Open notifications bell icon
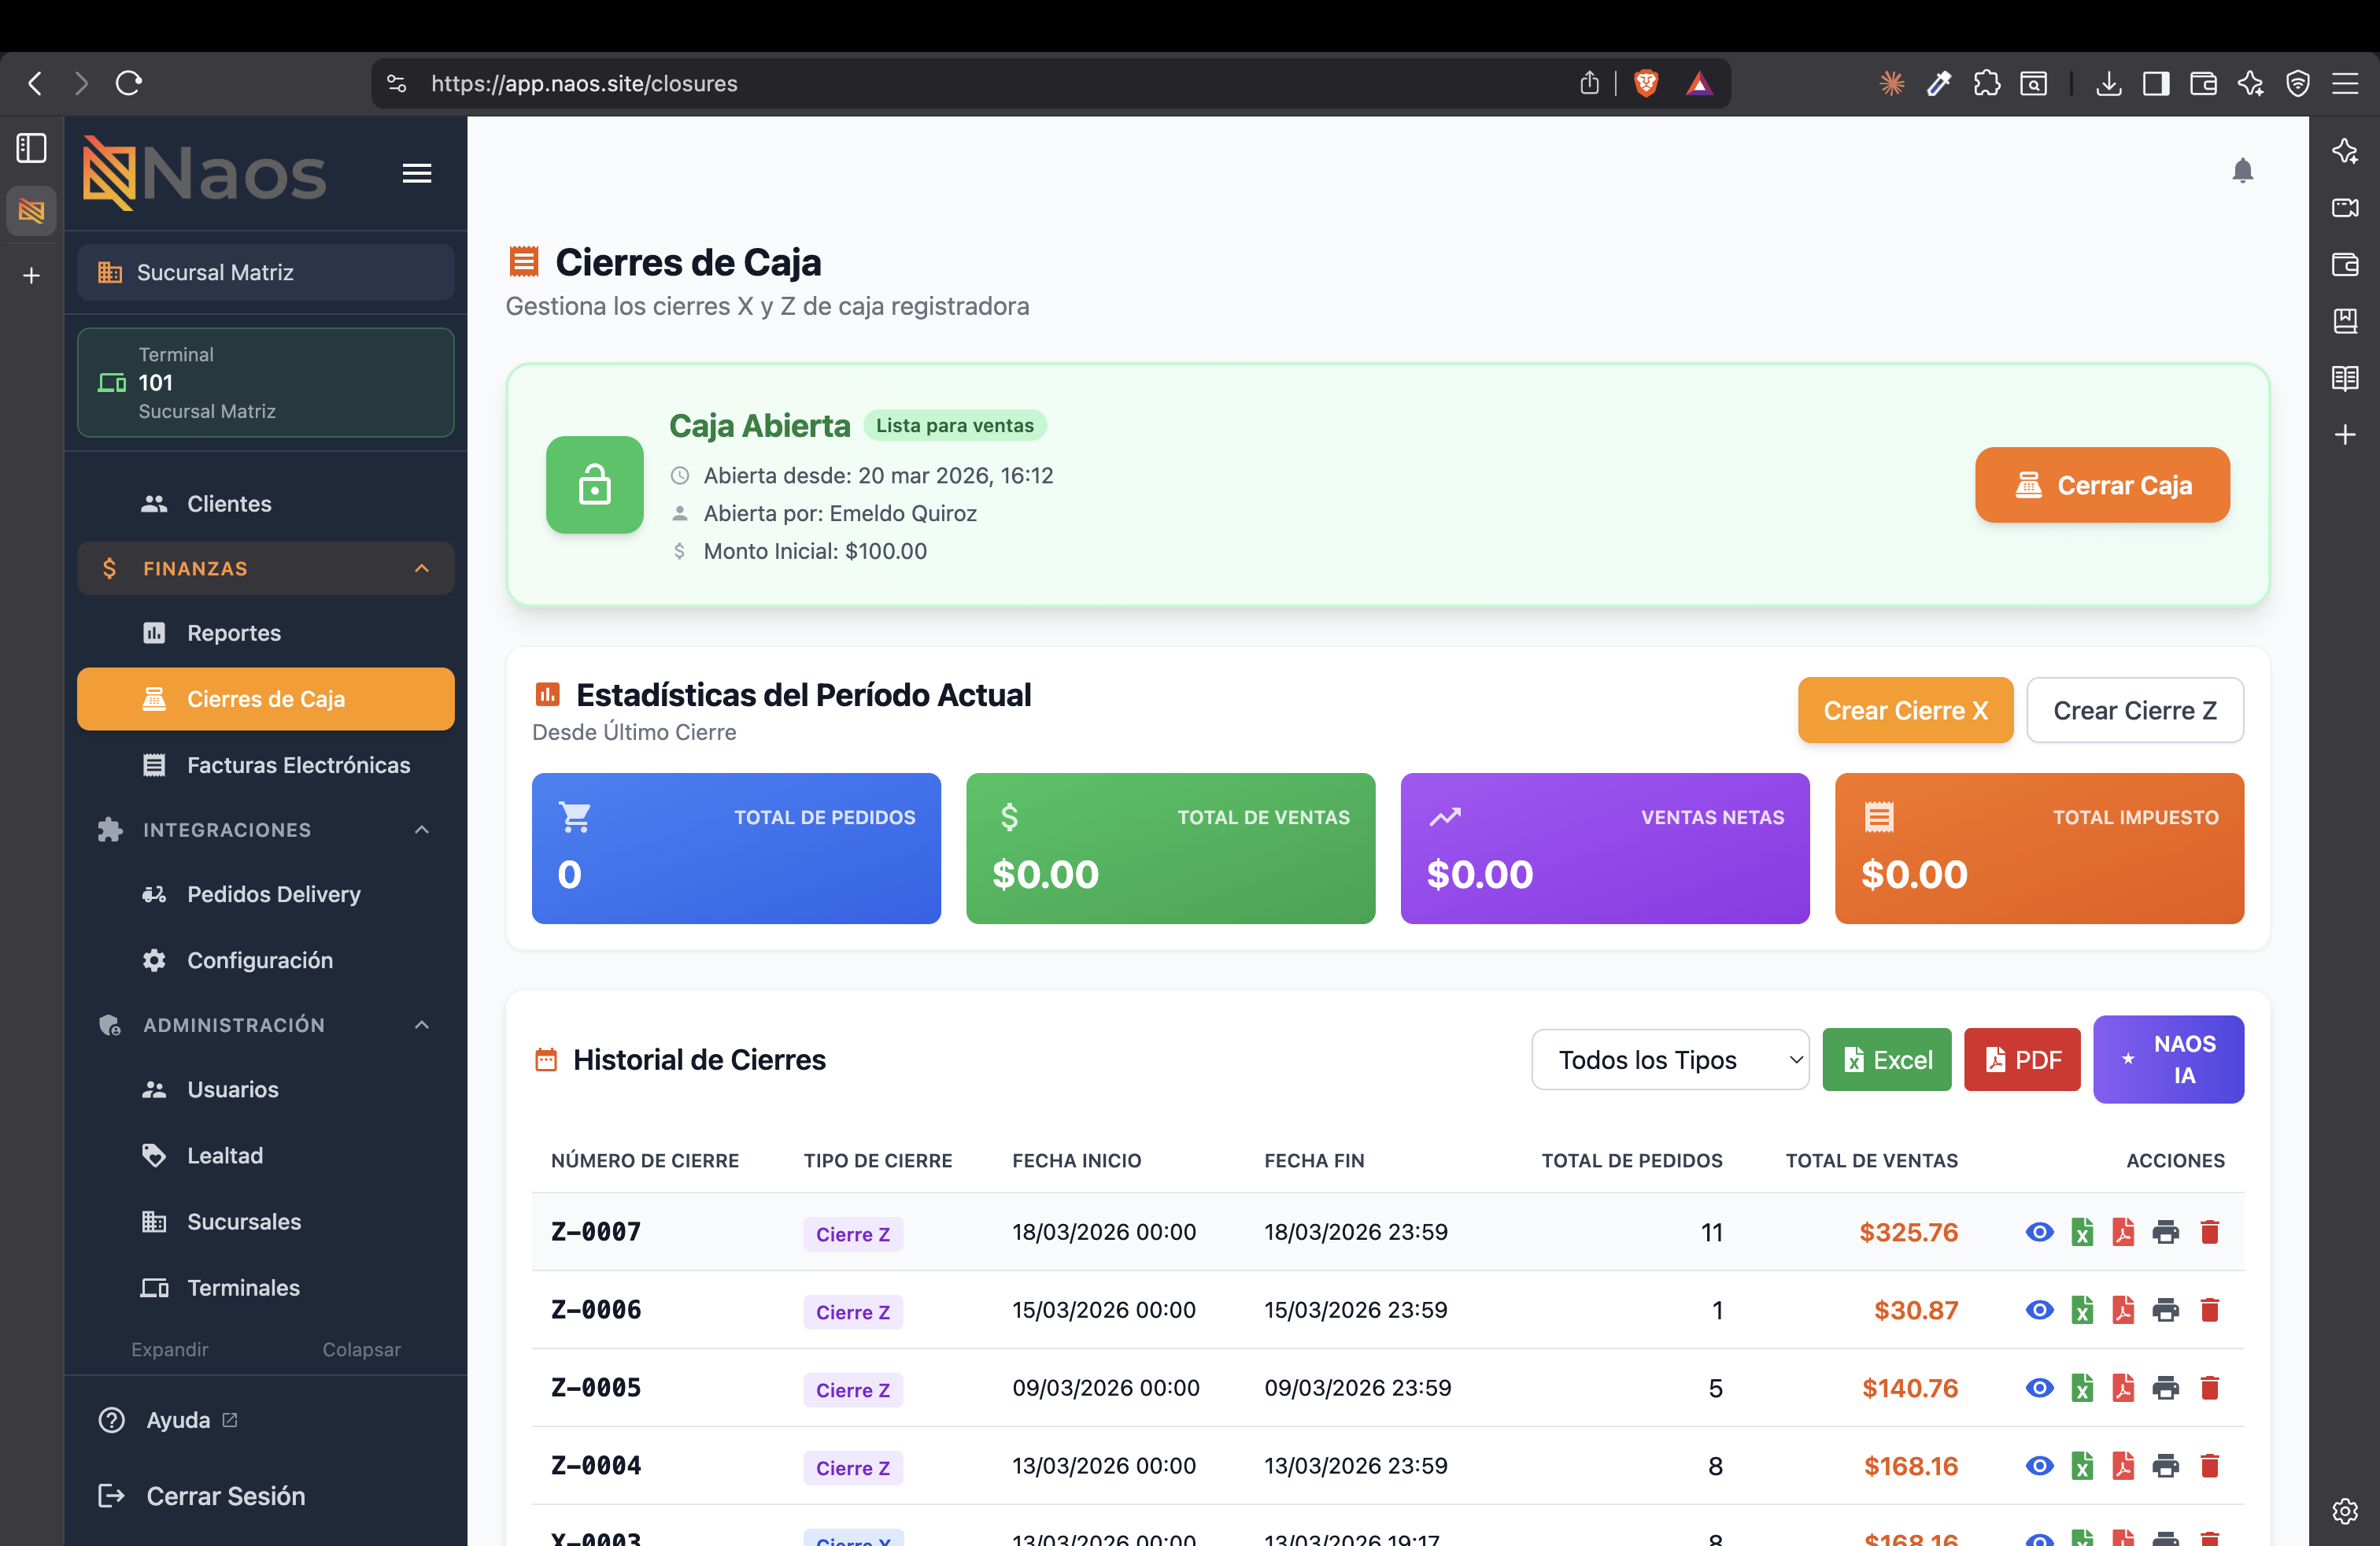Screen dimensions: 2380x1546 tap(2242, 171)
